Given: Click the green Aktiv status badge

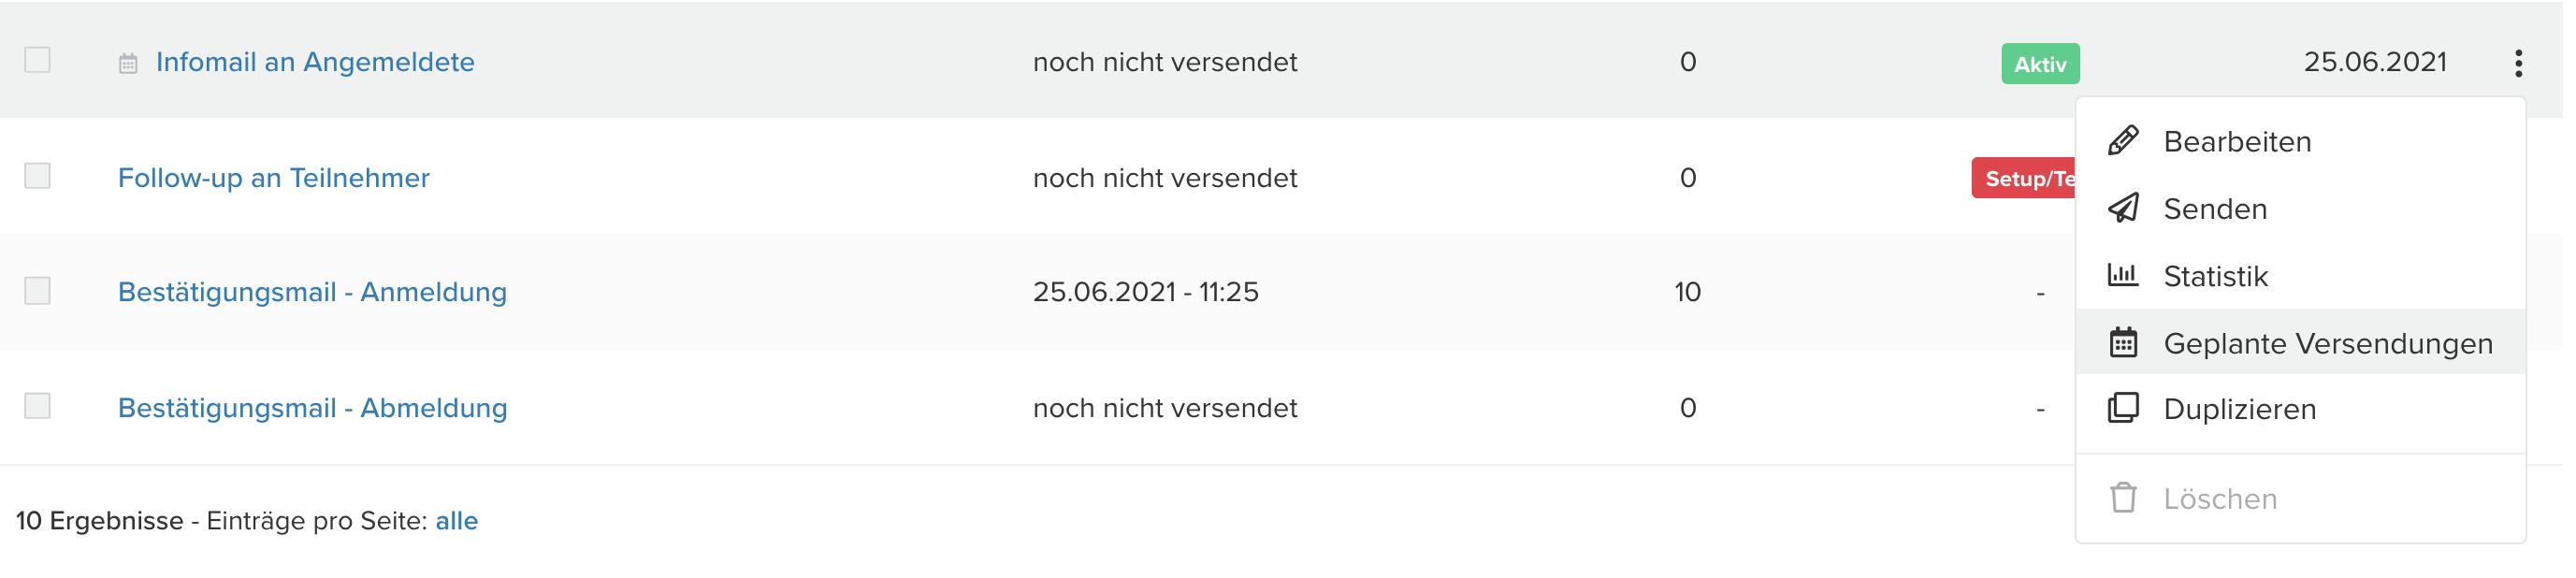Looking at the screenshot, I should pos(2040,64).
